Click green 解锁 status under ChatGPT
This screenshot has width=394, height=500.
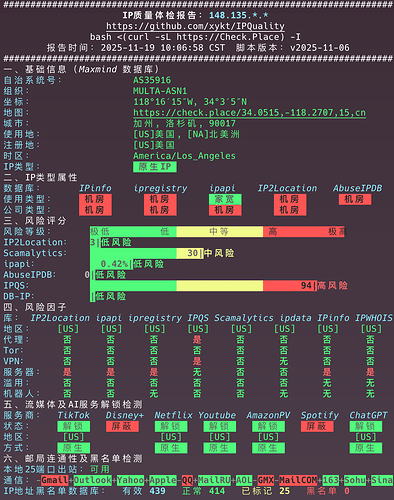click(366, 426)
